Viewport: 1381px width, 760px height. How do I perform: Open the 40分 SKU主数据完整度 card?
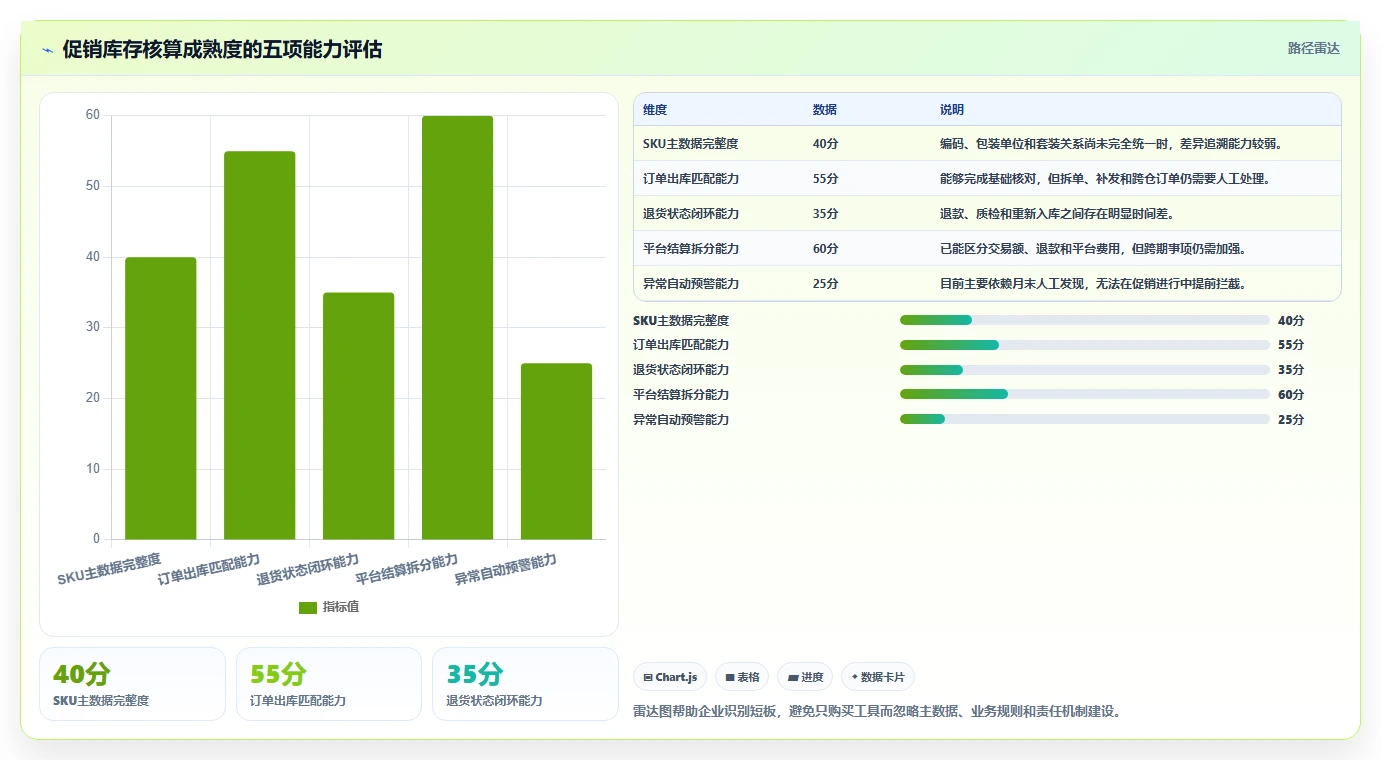[x=132, y=684]
